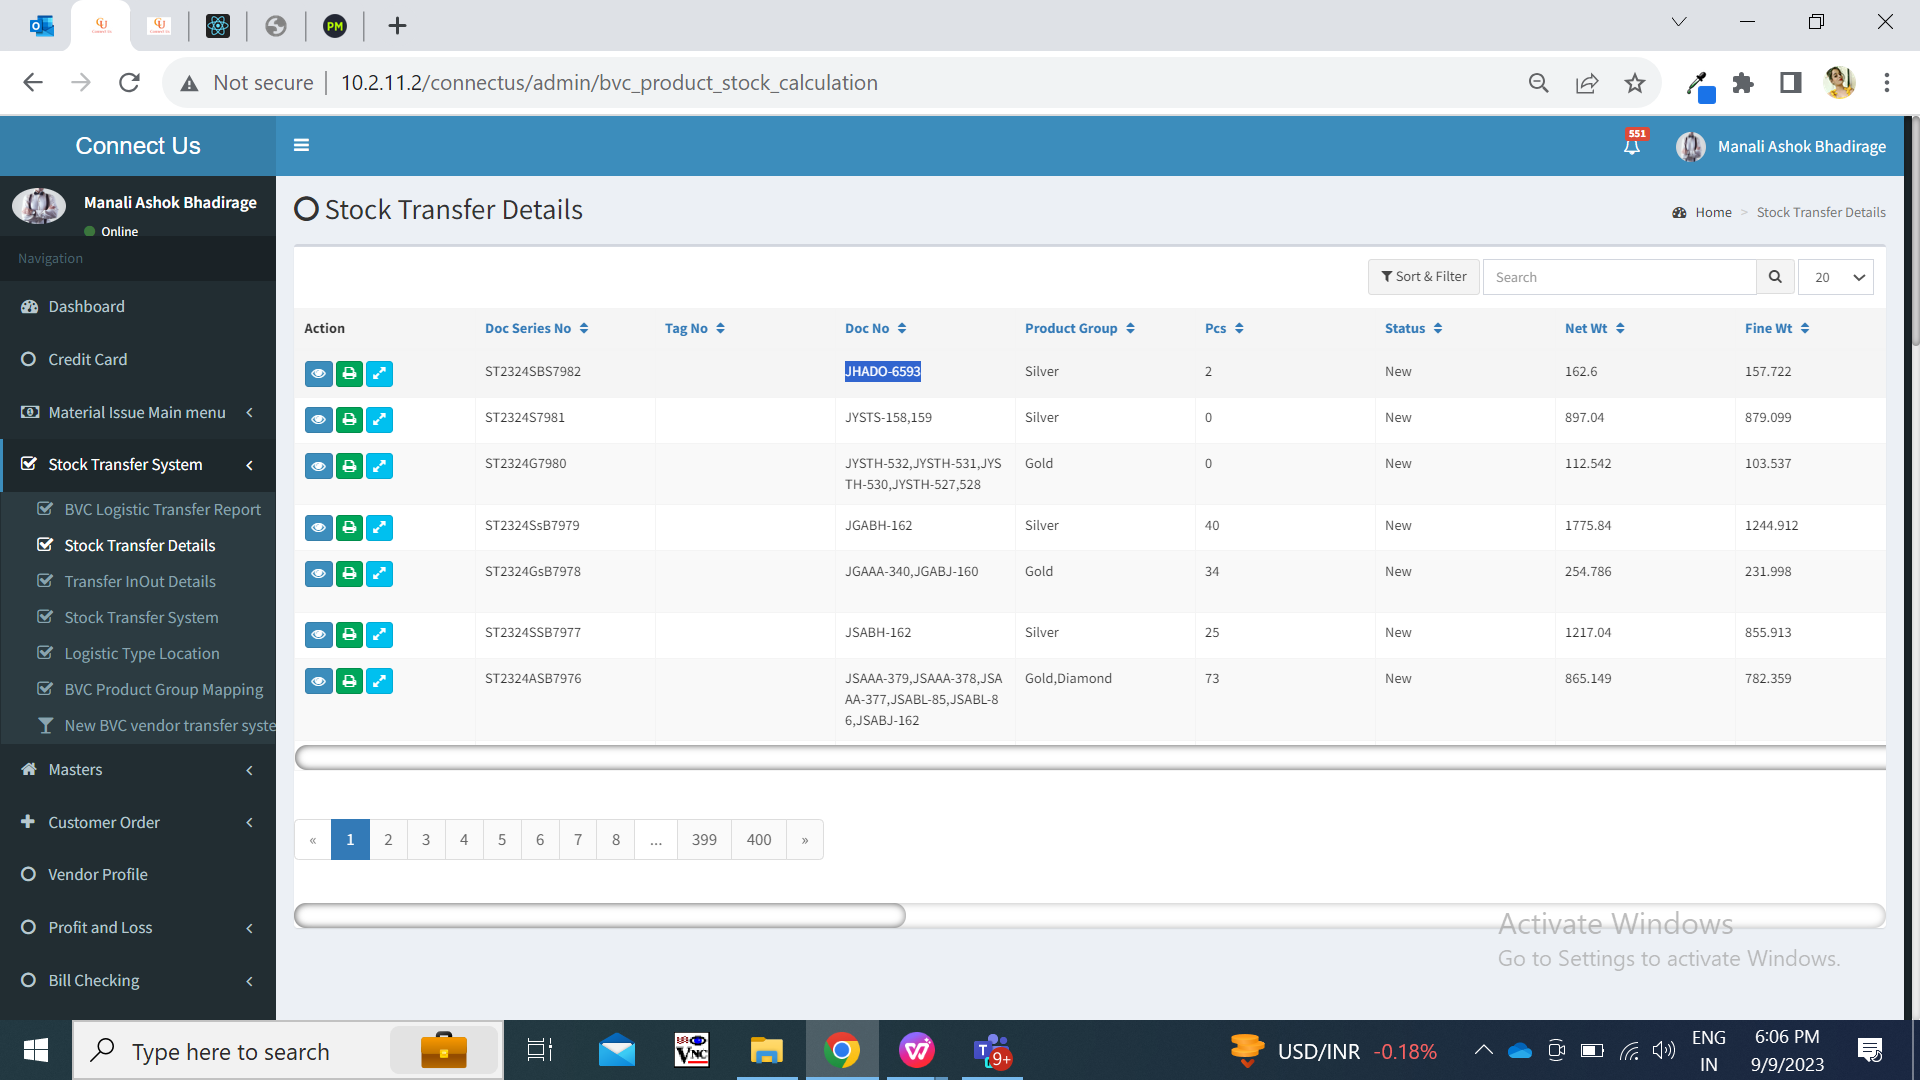The height and width of the screenshot is (1080, 1920).
Task: View details for row ST2324G7980
Action: click(318, 466)
